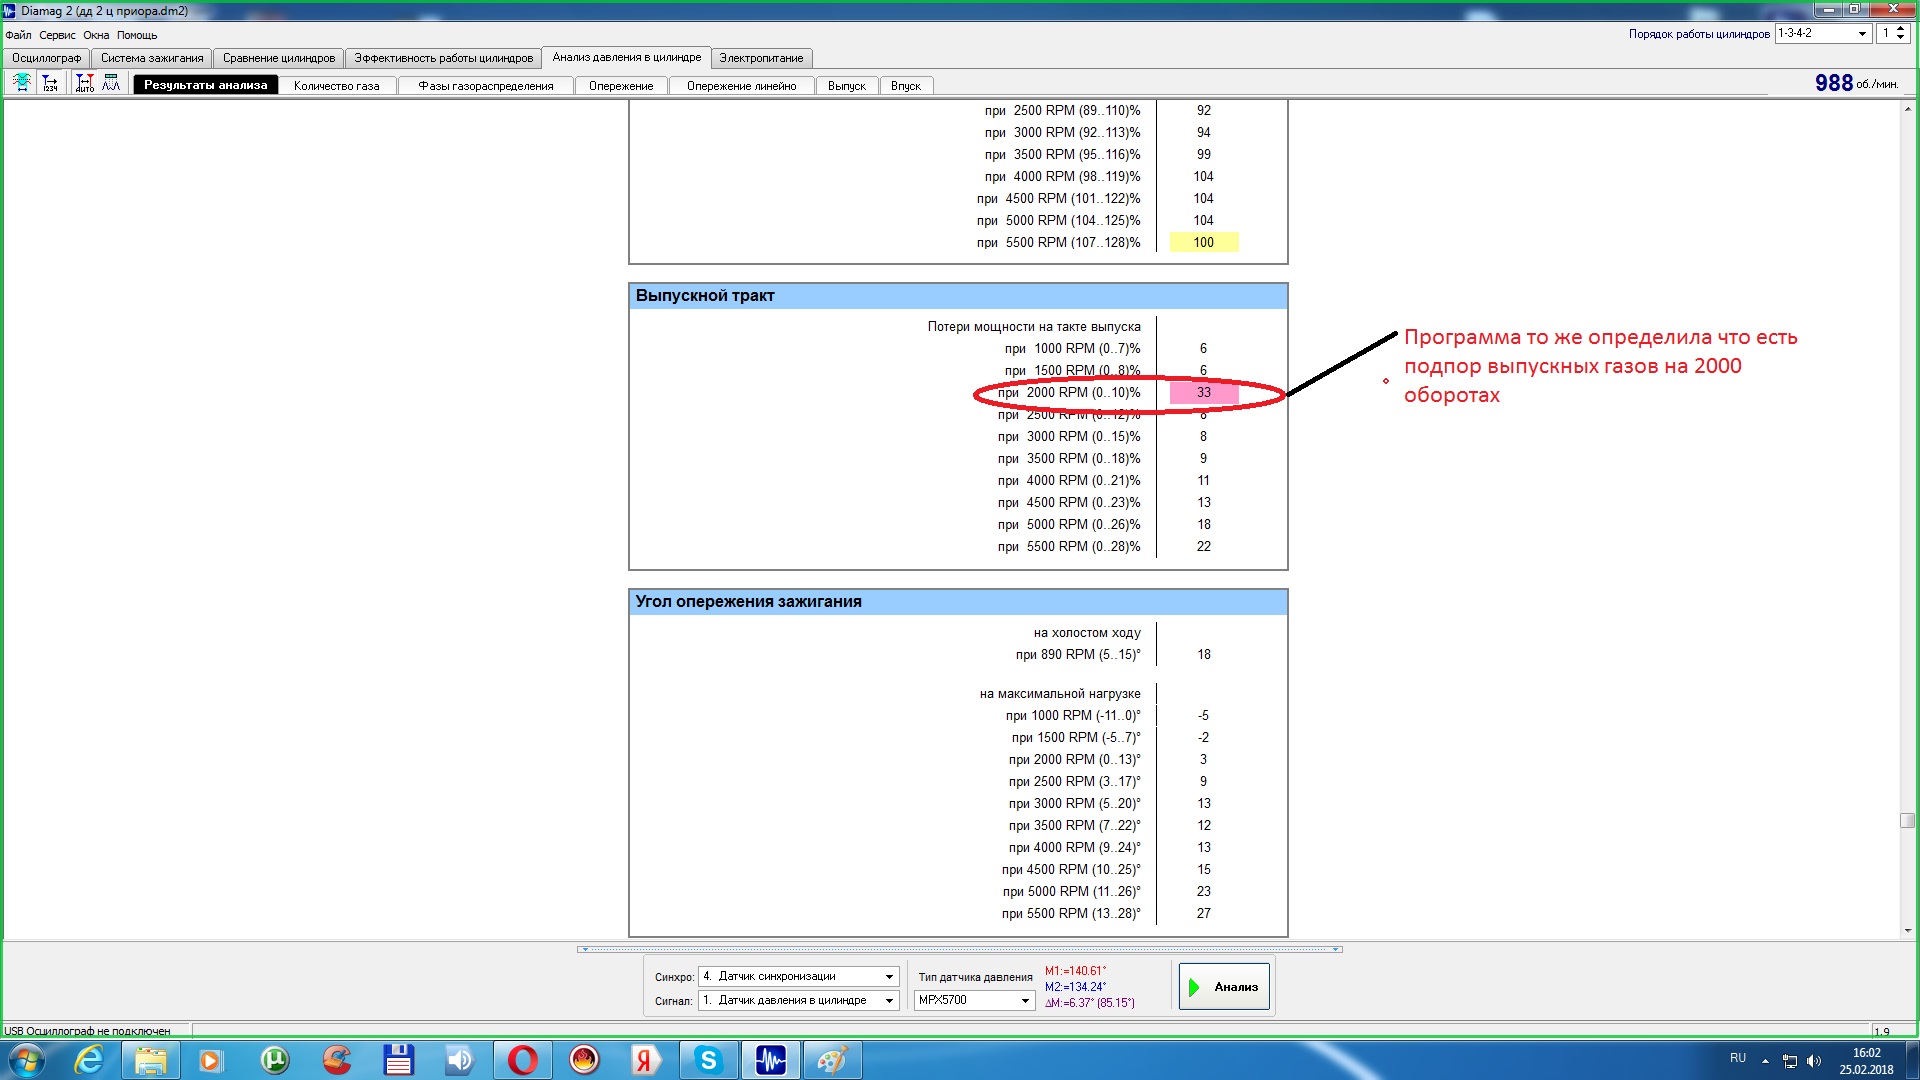This screenshot has width=1920, height=1080.
Task: Open Skype from the taskbar
Action: (x=708, y=1060)
